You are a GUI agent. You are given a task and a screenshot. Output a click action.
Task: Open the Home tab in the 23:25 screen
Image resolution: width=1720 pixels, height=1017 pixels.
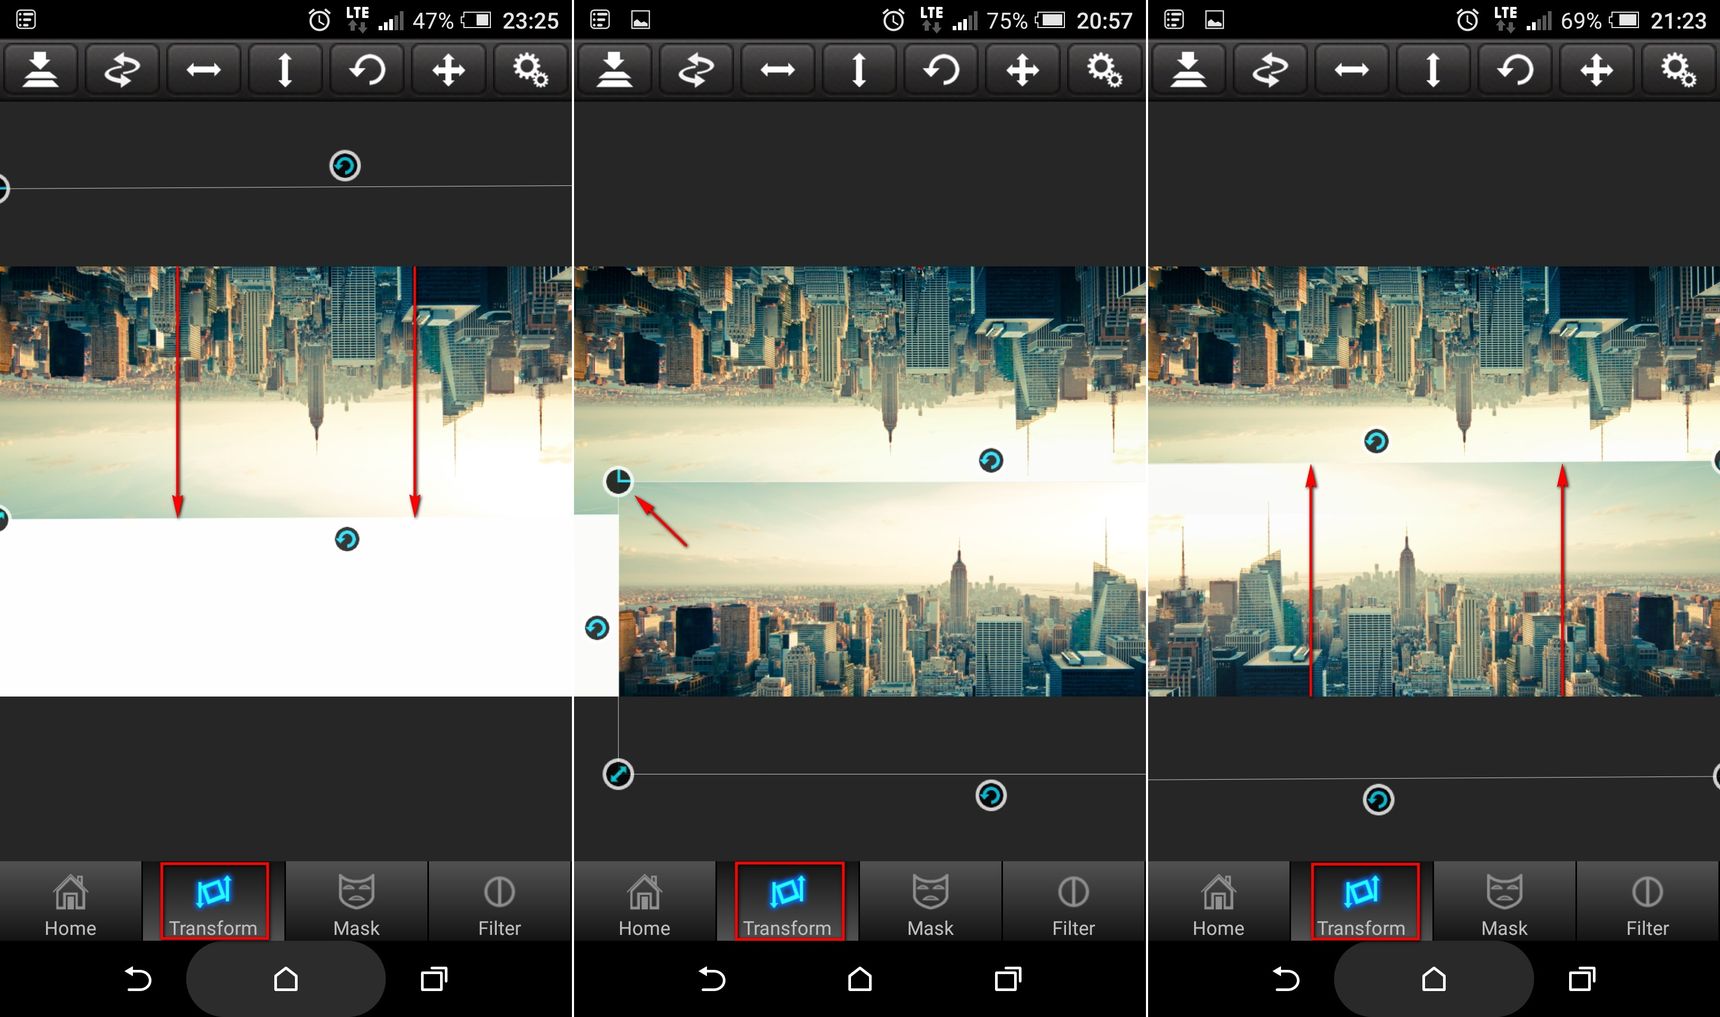(x=70, y=902)
